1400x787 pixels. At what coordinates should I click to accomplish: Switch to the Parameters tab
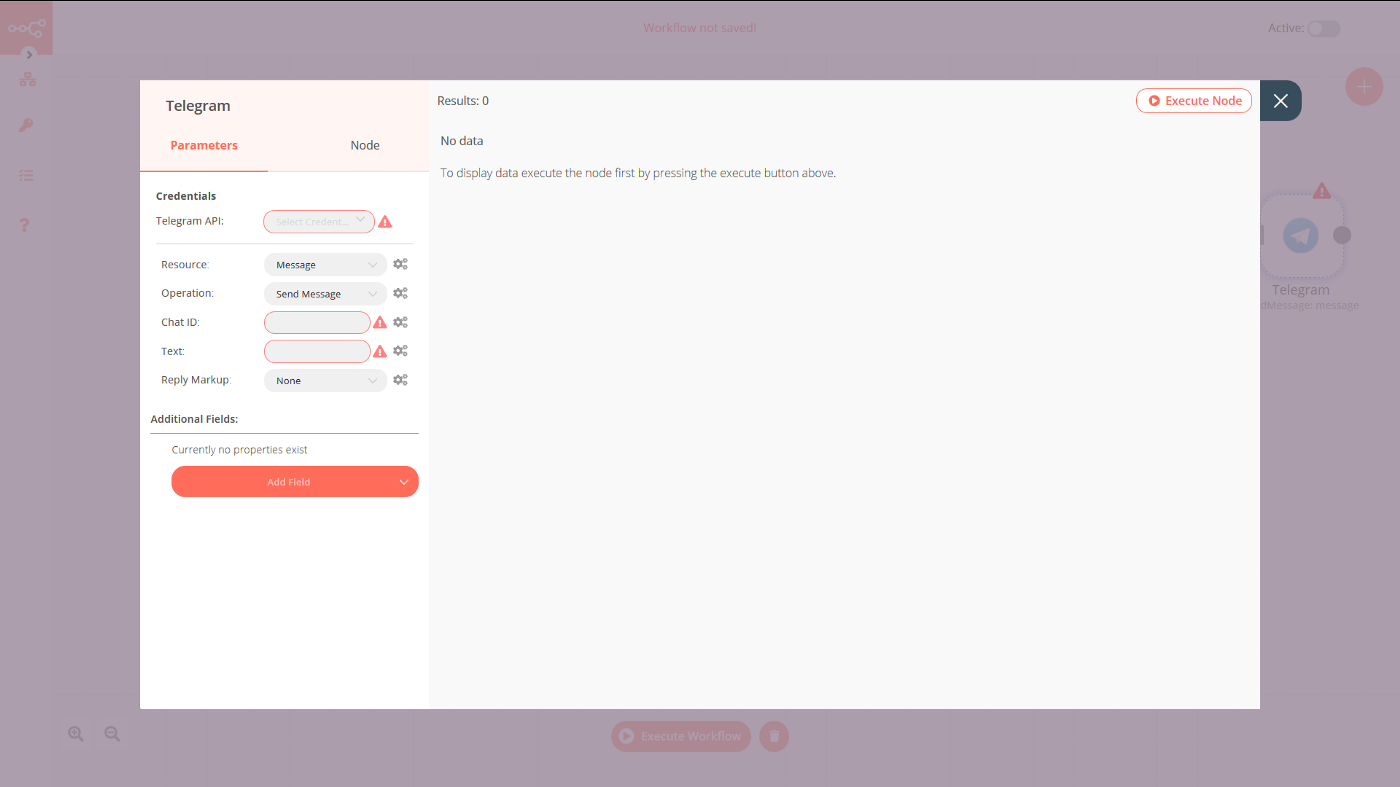pyautogui.click(x=204, y=146)
